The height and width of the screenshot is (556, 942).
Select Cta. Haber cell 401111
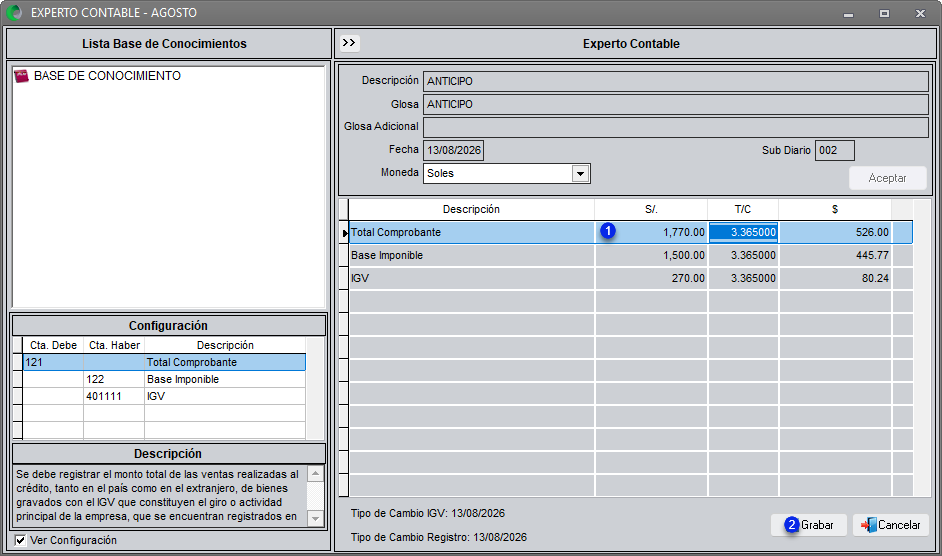pyautogui.click(x=114, y=396)
